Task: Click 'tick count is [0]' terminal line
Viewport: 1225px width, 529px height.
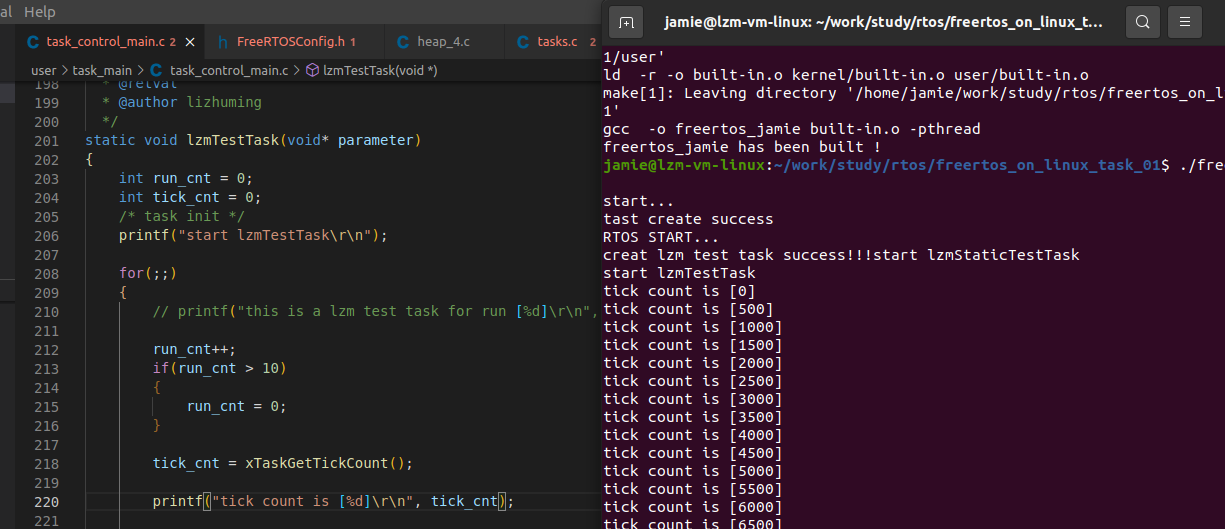Action: point(679,291)
